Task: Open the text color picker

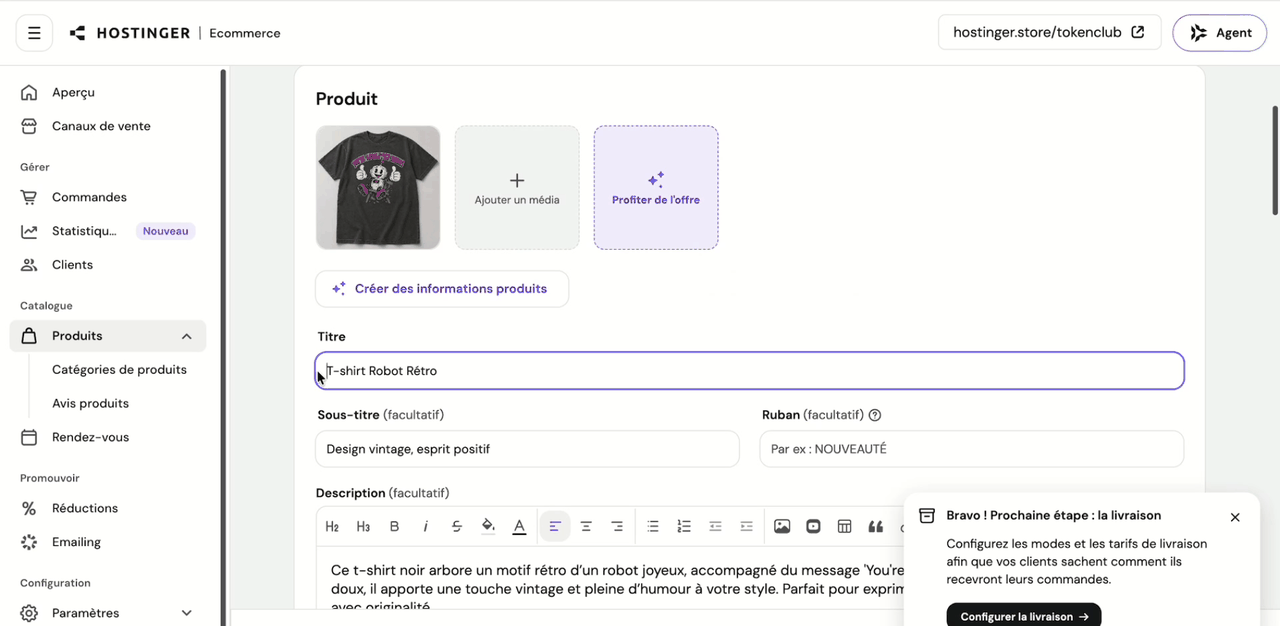Action: coord(519,526)
